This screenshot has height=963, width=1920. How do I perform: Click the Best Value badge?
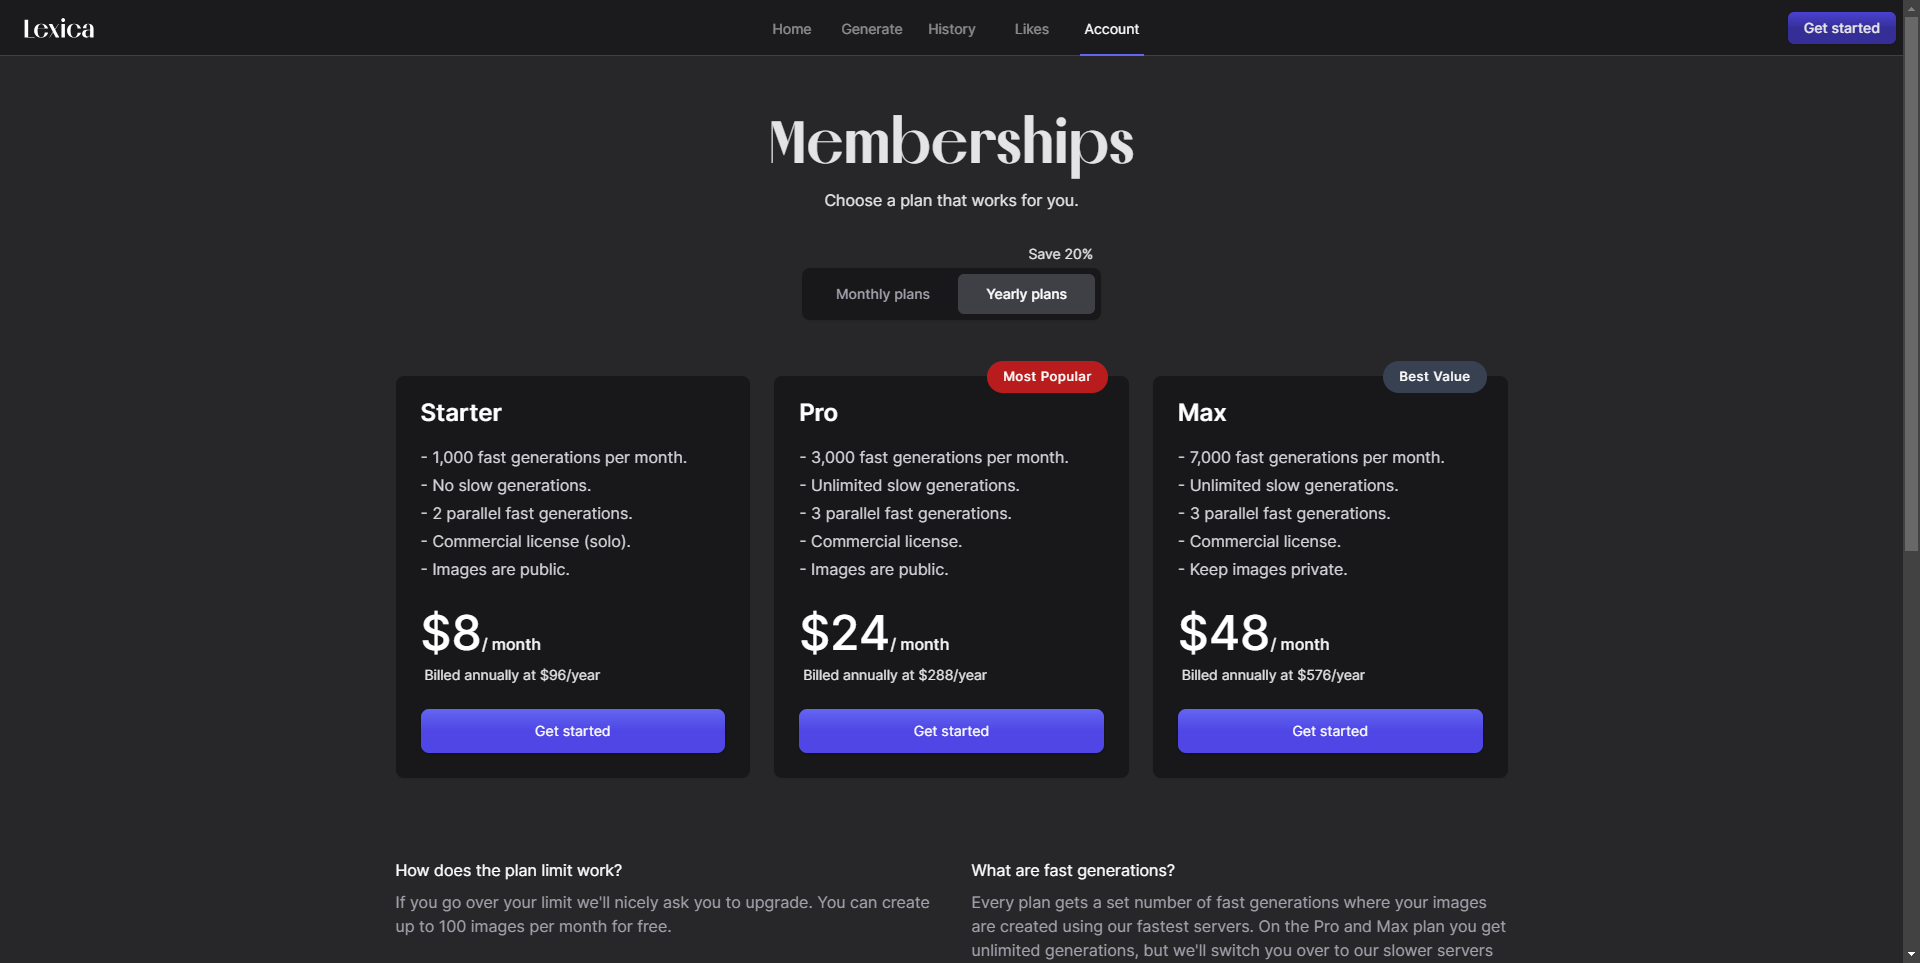pos(1434,377)
